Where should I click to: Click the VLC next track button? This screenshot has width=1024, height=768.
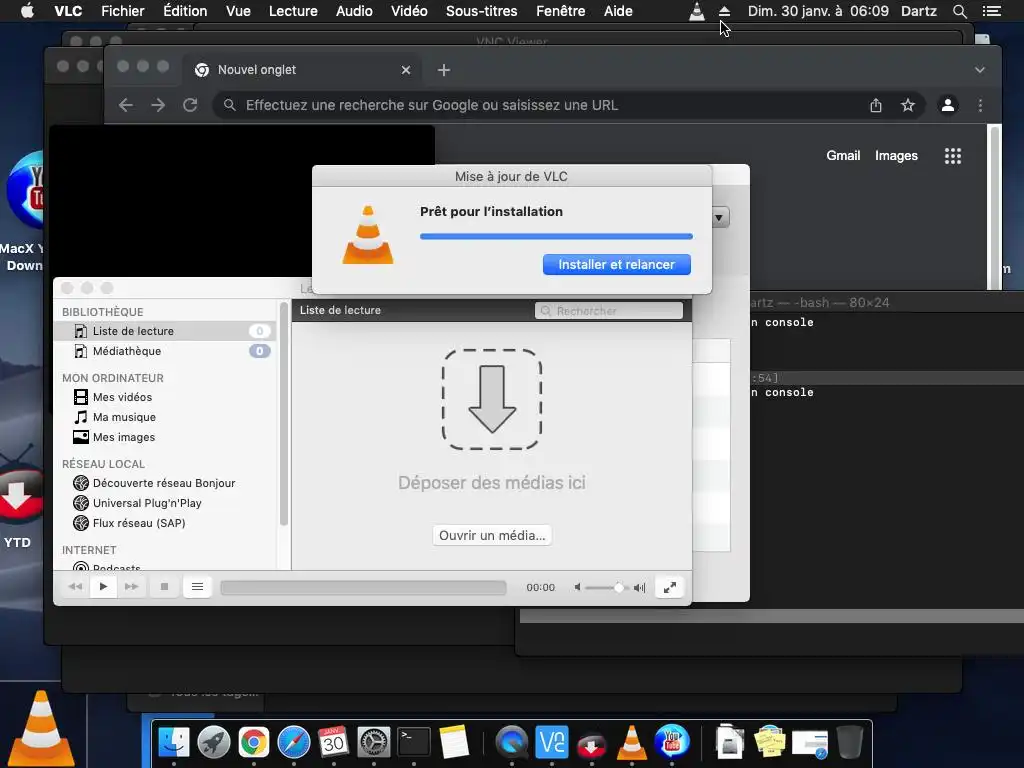tap(131, 586)
